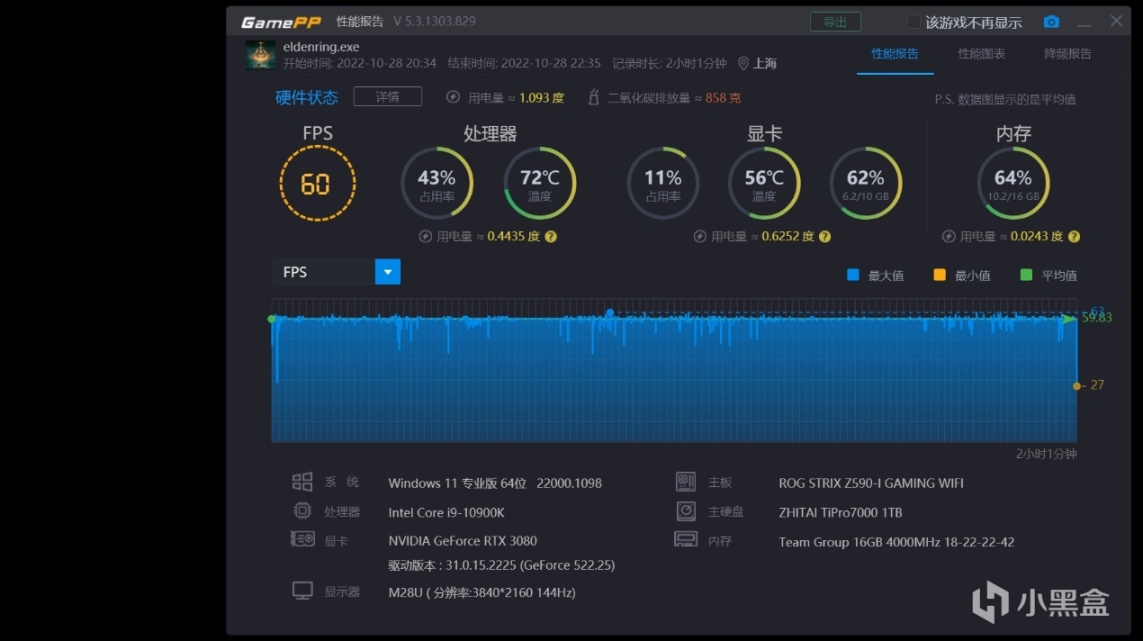Click the graphics card icon
Image resolution: width=1143 pixels, height=641 pixels.
tap(302, 540)
